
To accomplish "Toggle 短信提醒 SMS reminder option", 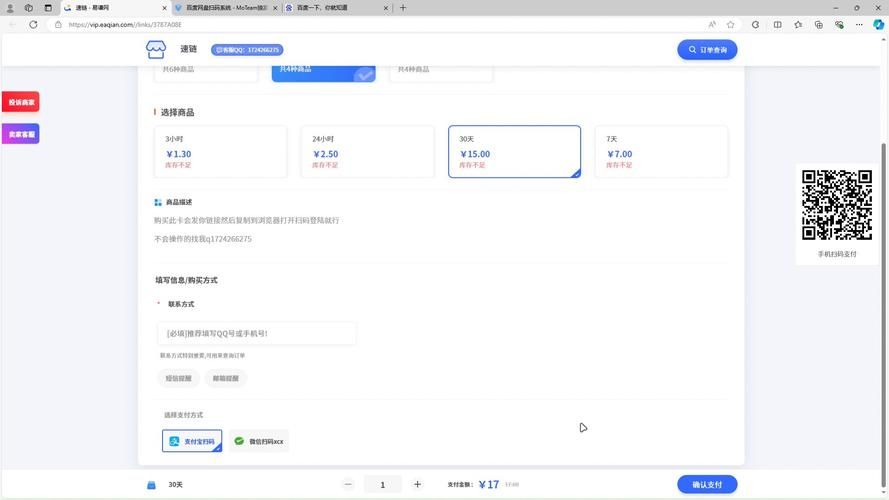I will [179, 378].
